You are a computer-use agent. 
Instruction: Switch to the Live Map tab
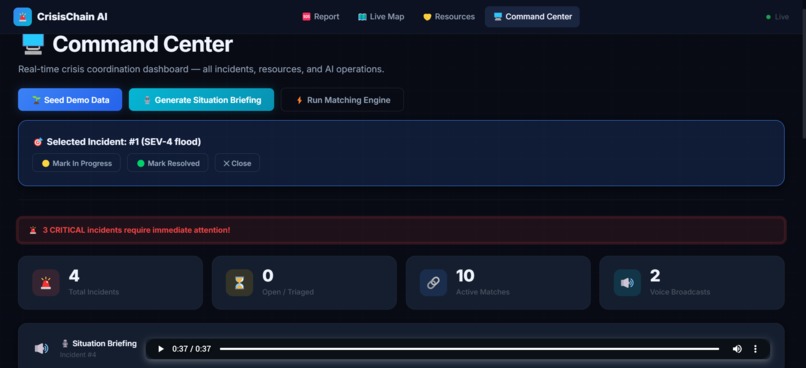click(x=381, y=16)
